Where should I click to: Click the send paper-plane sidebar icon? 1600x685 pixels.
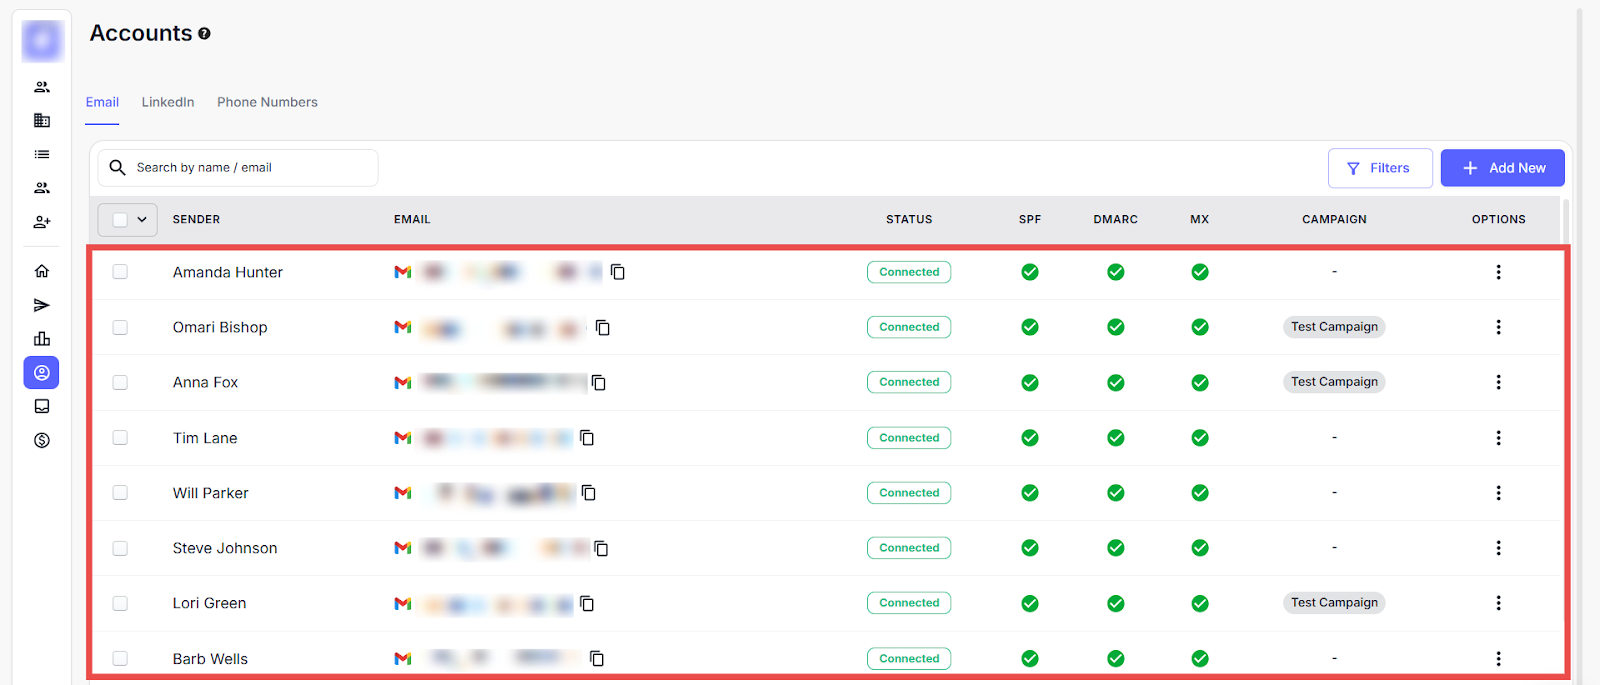[42, 305]
